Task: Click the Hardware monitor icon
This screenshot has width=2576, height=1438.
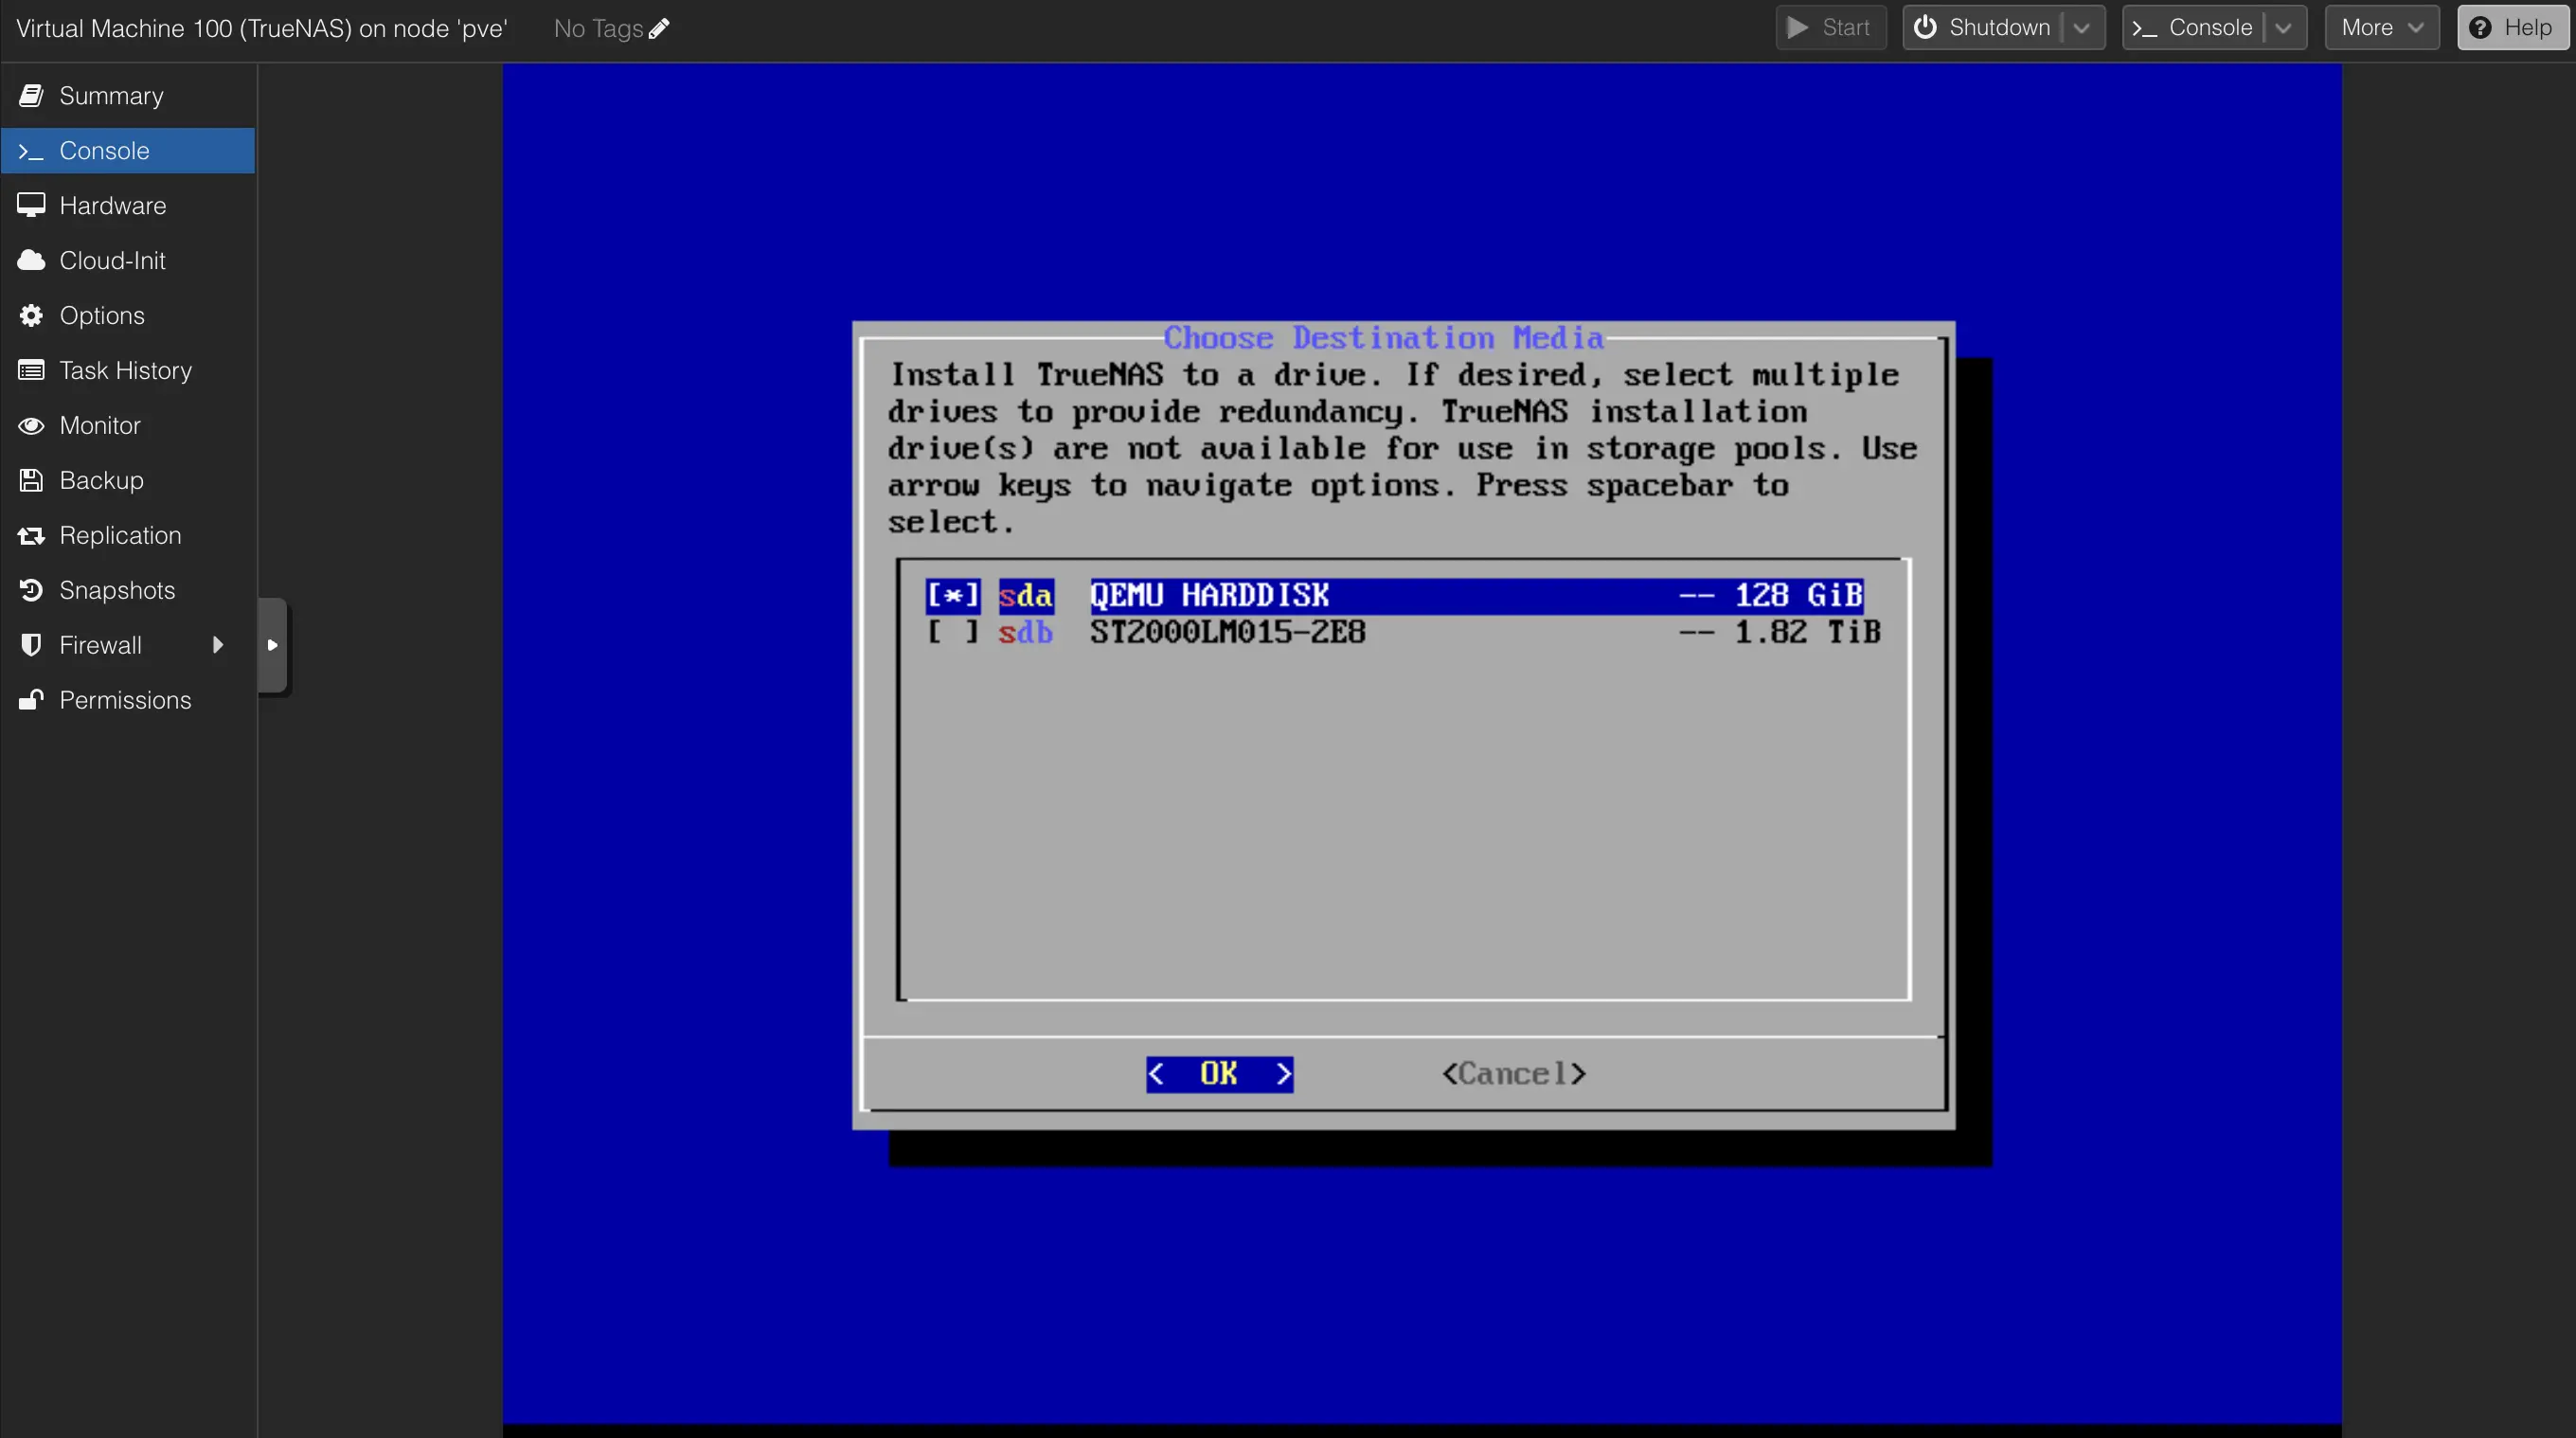Action: tap(31, 206)
